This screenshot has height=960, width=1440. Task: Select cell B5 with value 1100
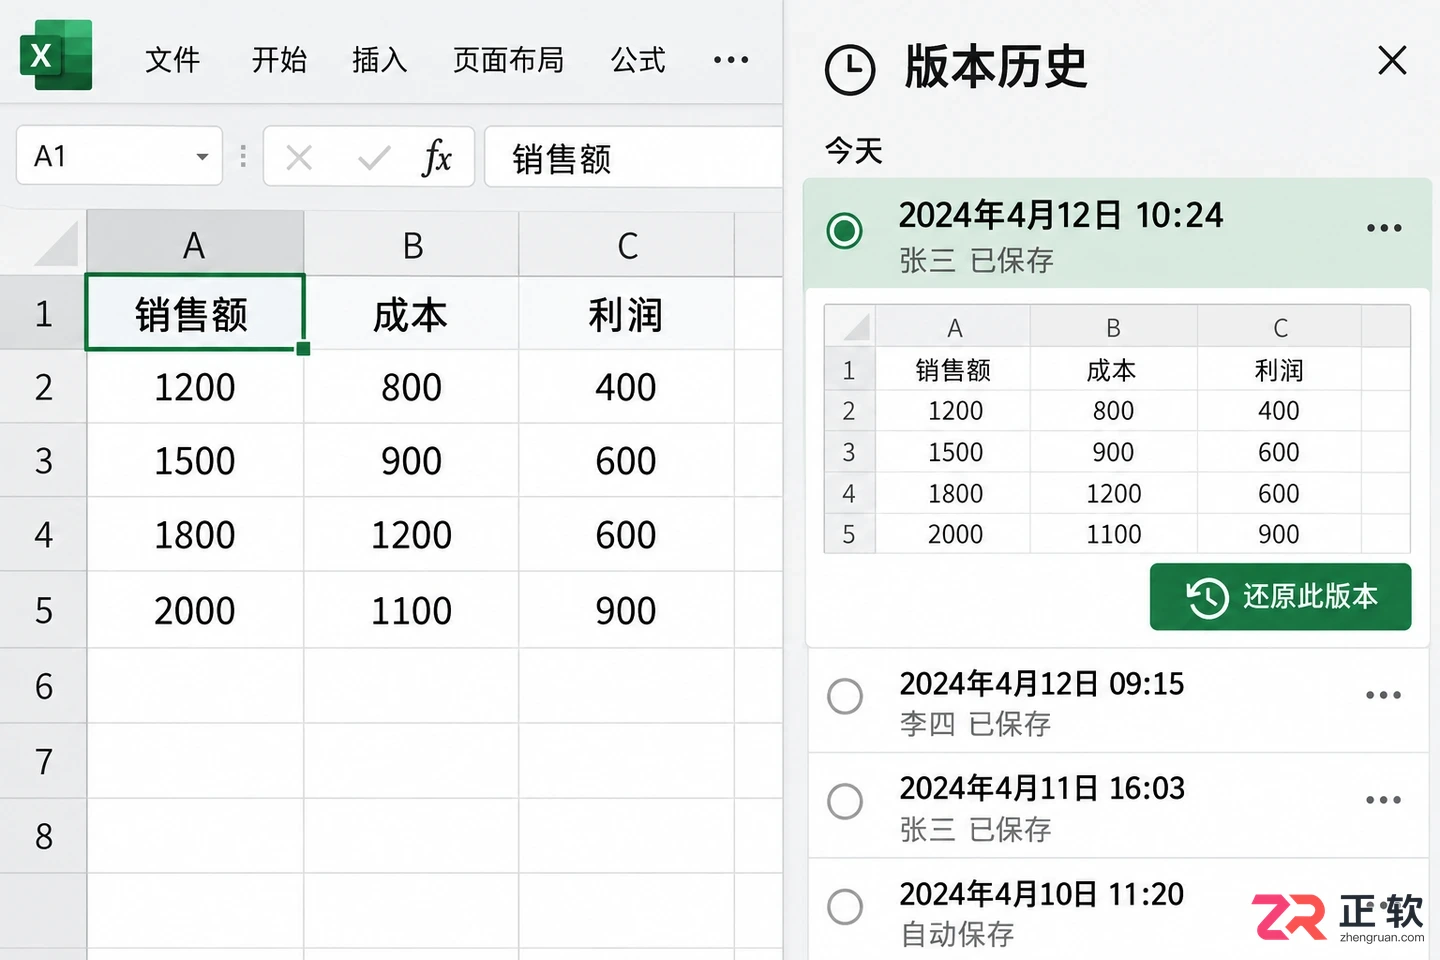412,610
